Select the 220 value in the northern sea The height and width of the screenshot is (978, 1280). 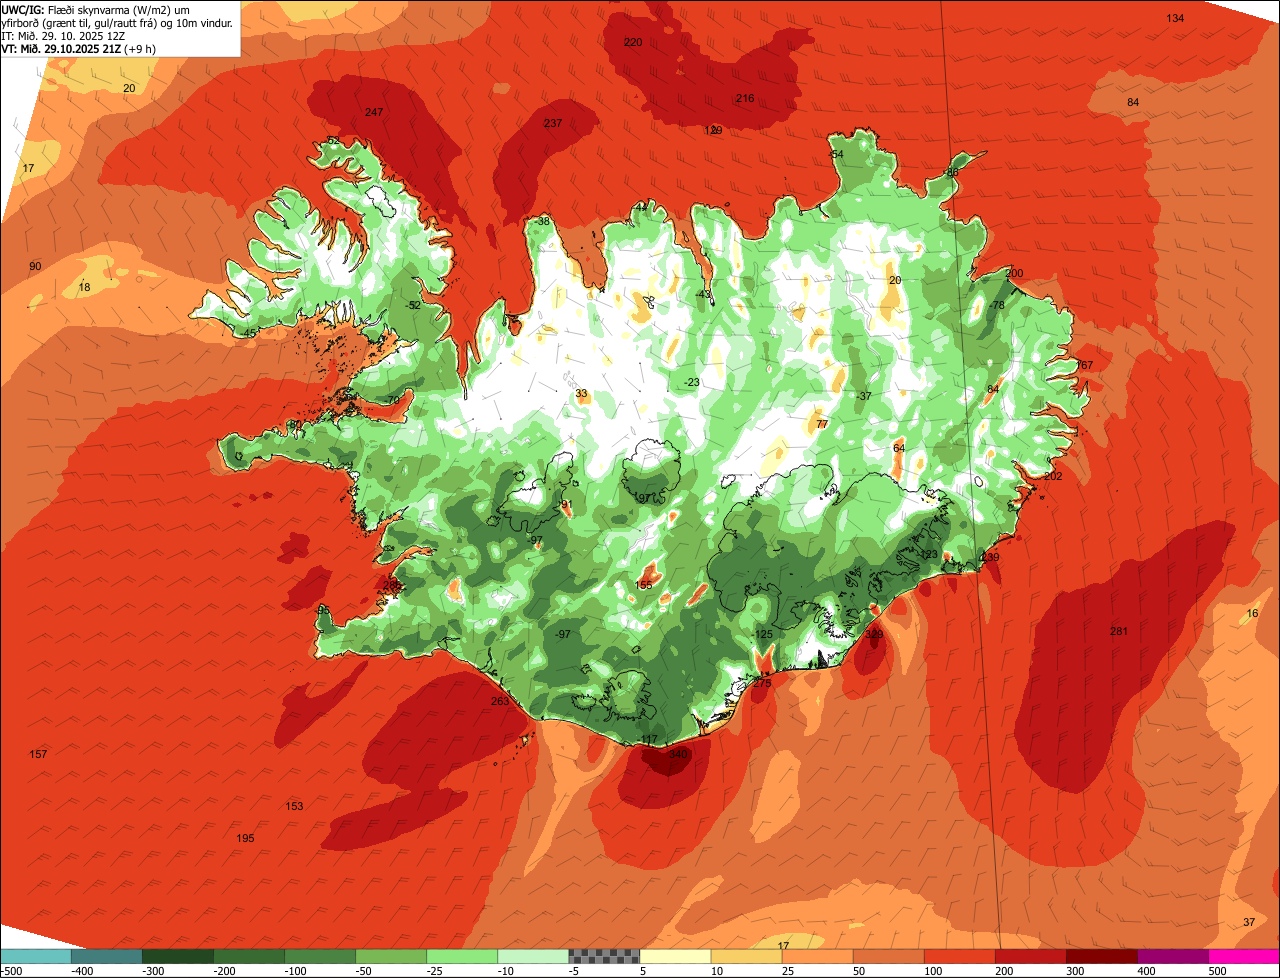tap(633, 42)
